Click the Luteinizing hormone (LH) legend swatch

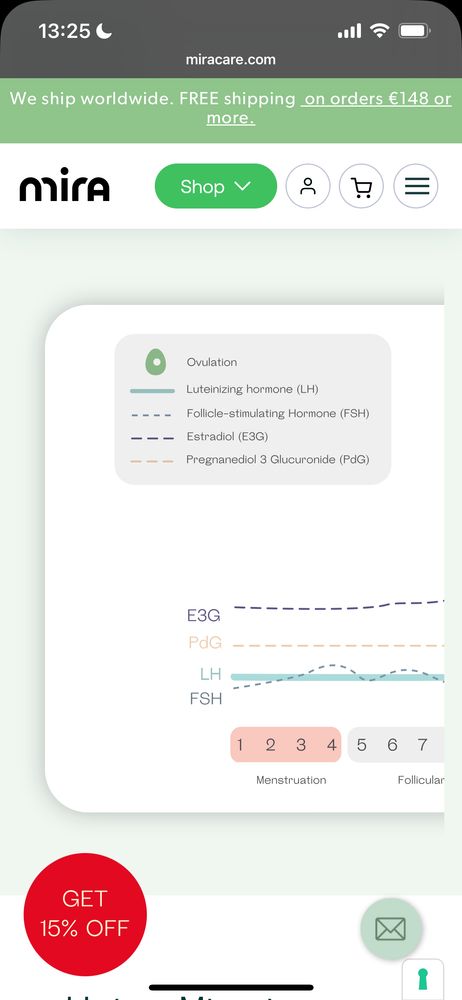click(152, 390)
